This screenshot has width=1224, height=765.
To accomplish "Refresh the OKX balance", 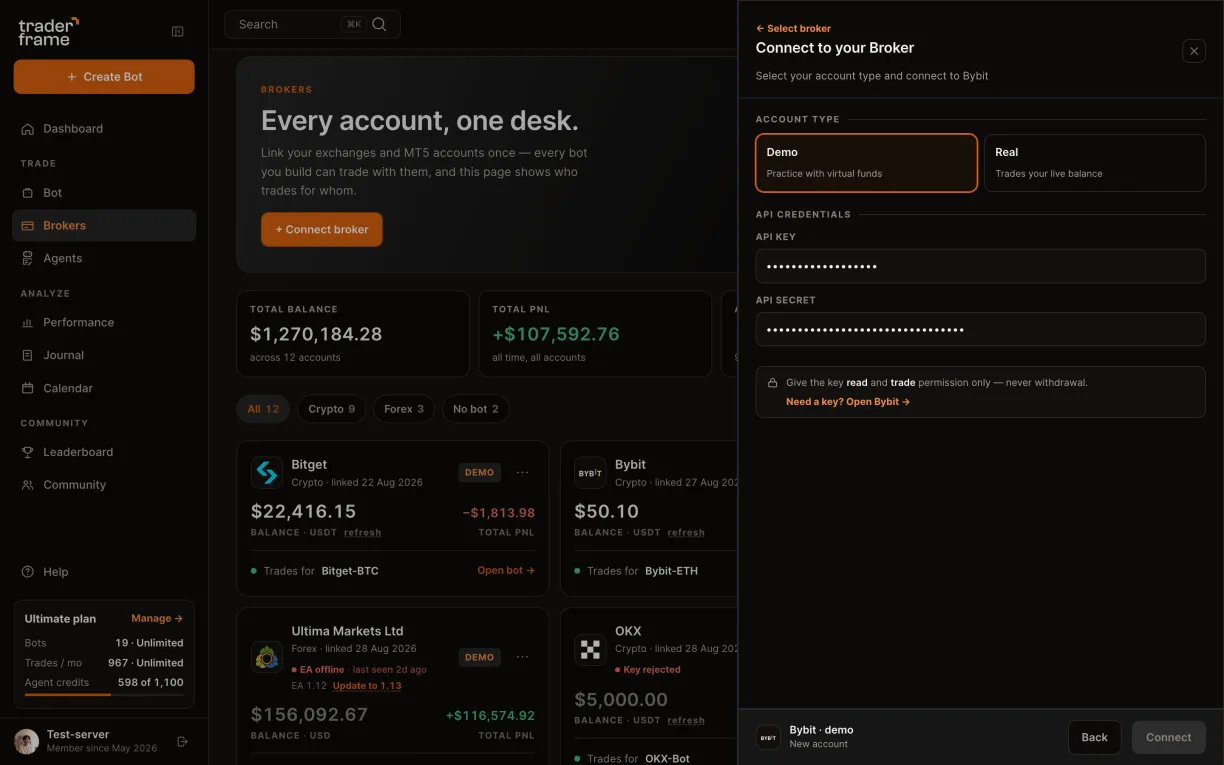I will click(686, 720).
